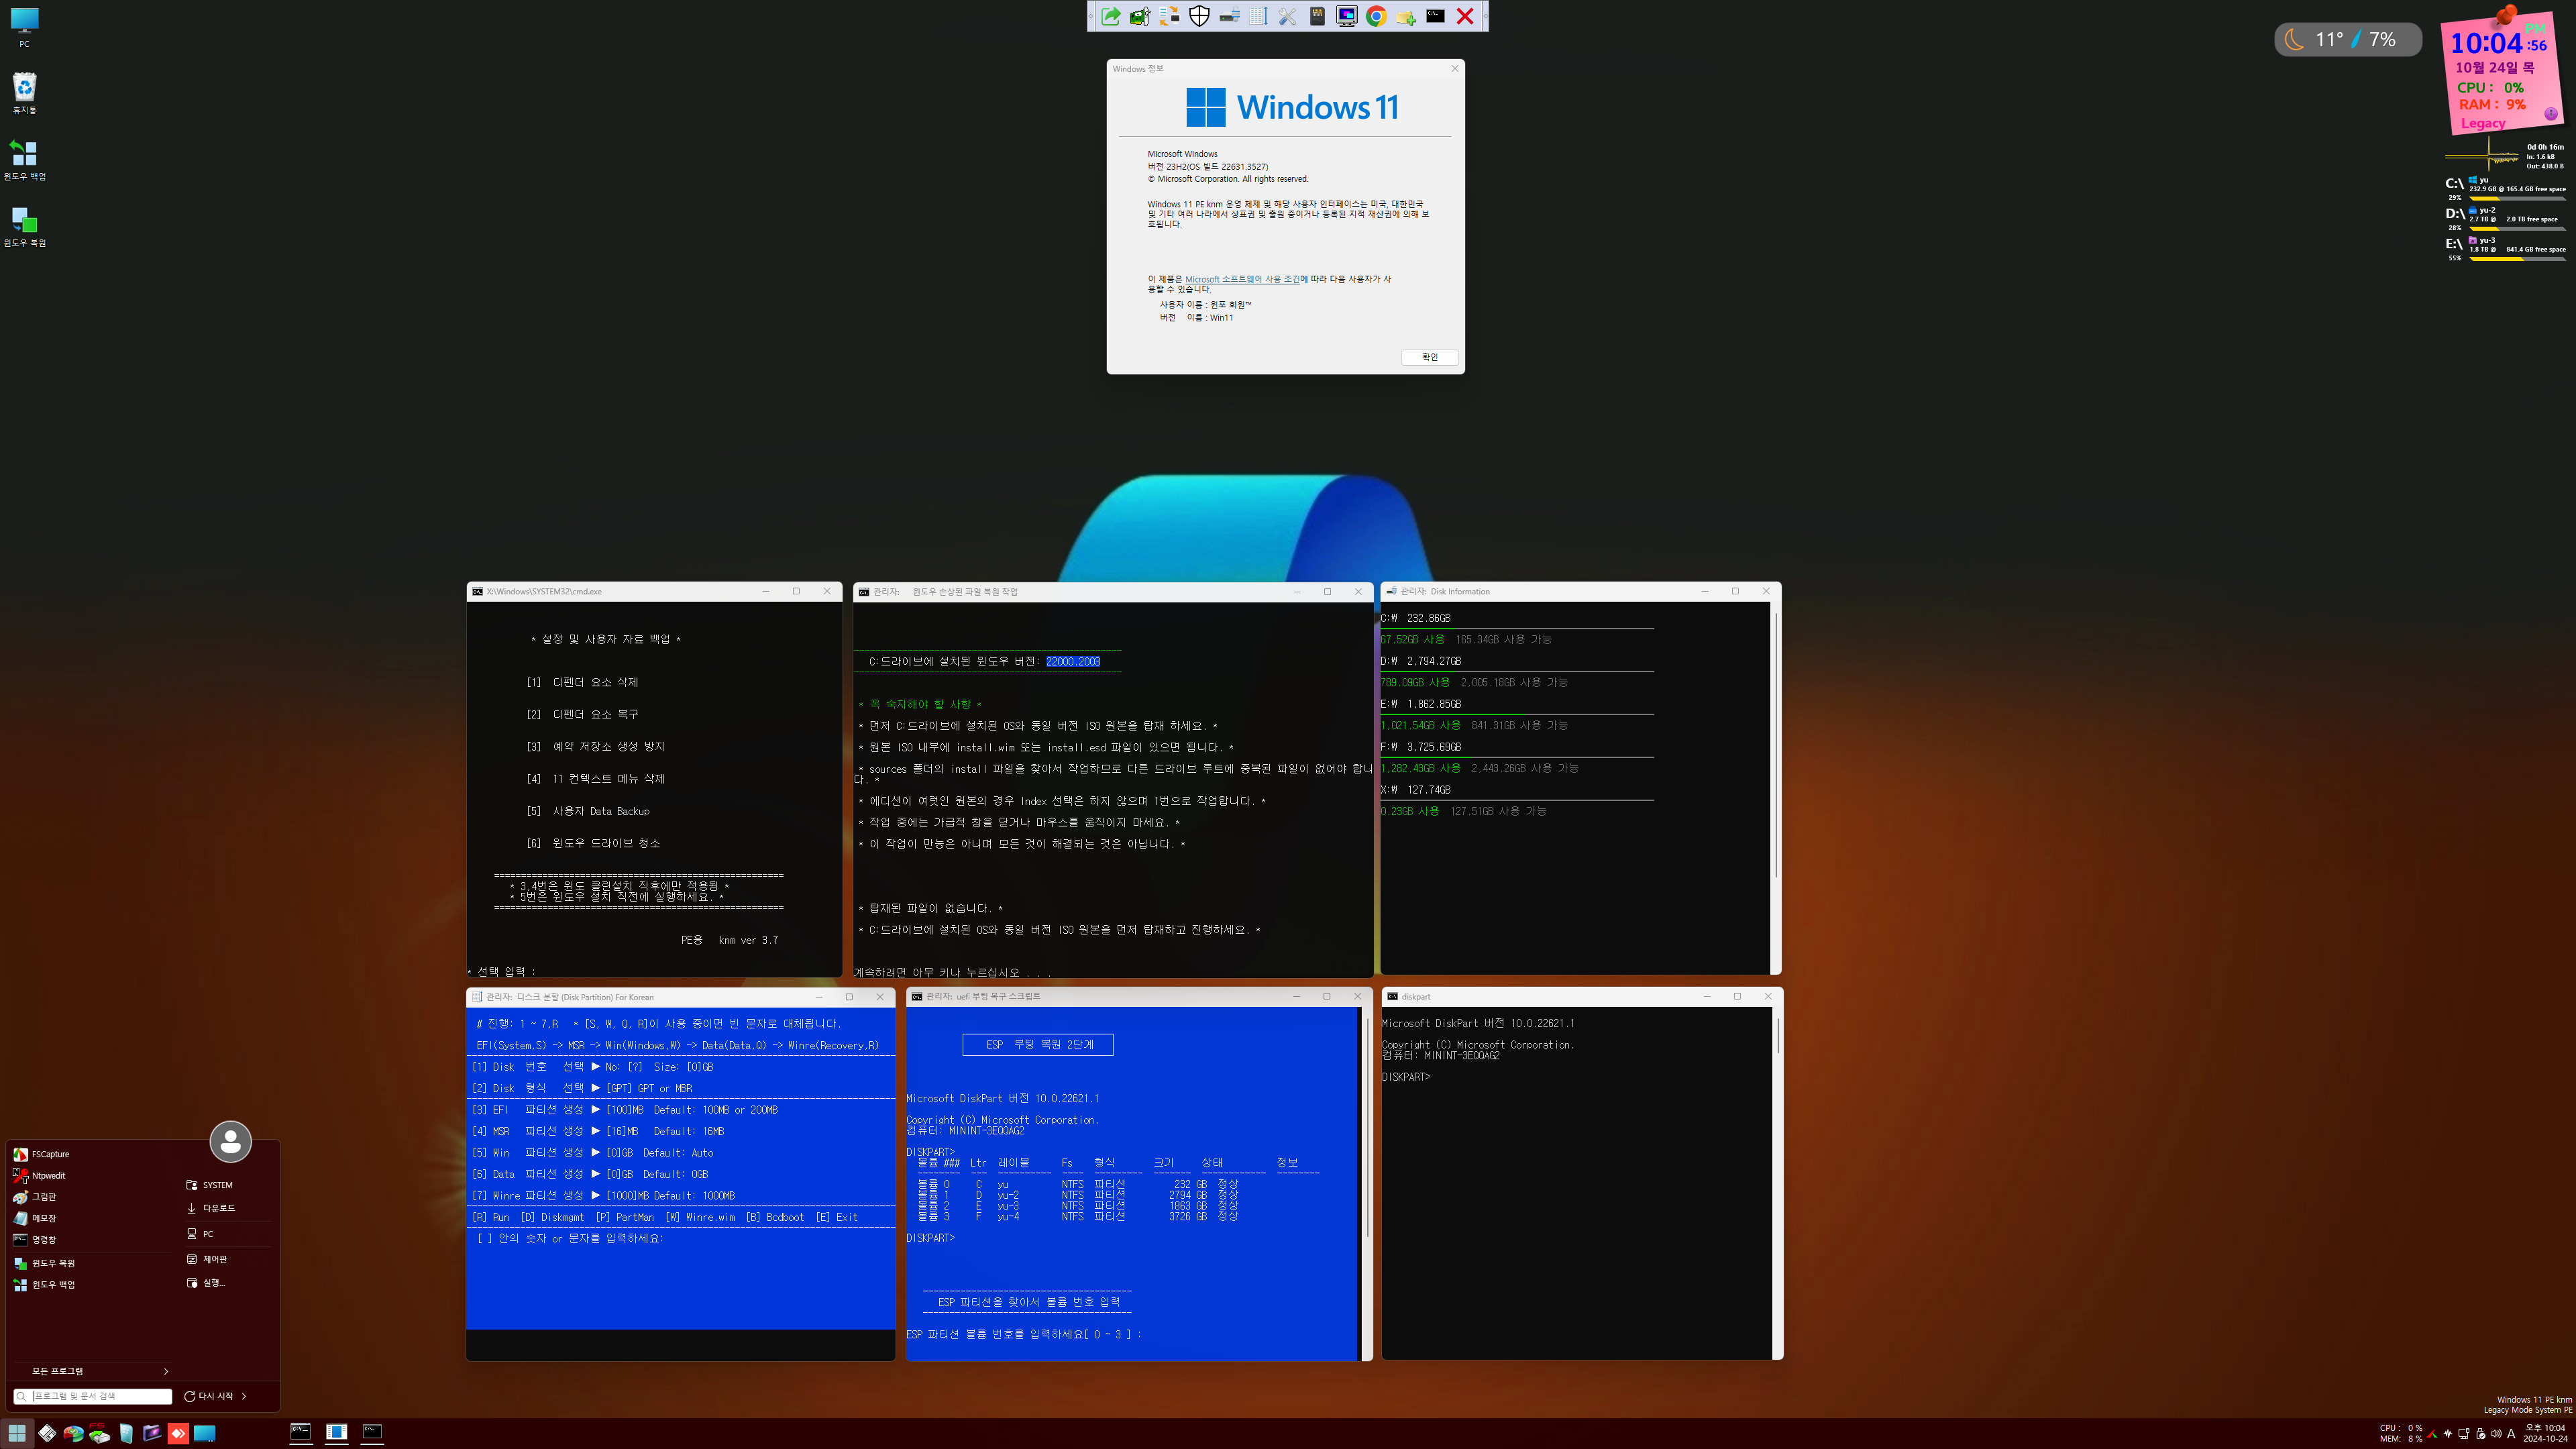This screenshot has height=1449, width=2576.
Task: Open the 휴지통 recycle bin desktop icon
Action: coord(24,93)
